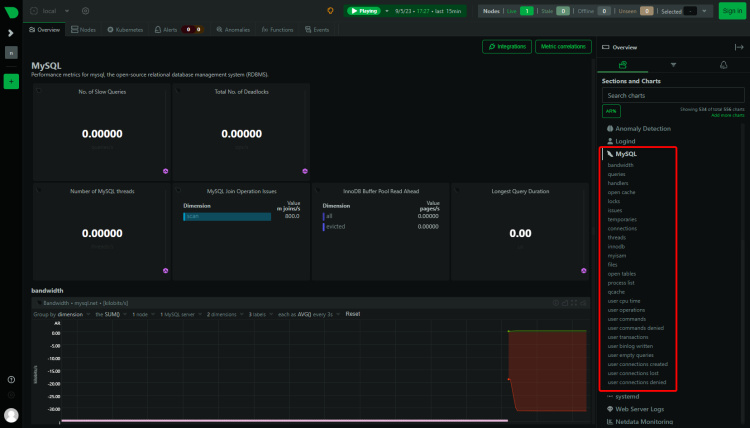
Task: Select the innodb entry under MySQL section
Action: click(x=614, y=246)
